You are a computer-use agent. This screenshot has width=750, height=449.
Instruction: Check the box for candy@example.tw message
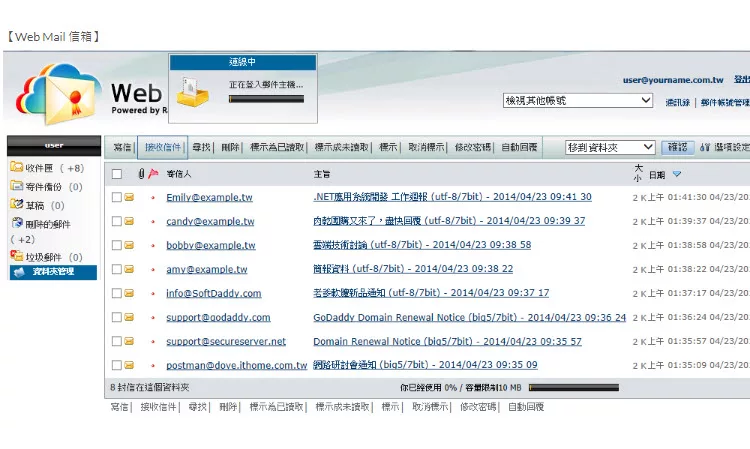pyautogui.click(x=117, y=222)
